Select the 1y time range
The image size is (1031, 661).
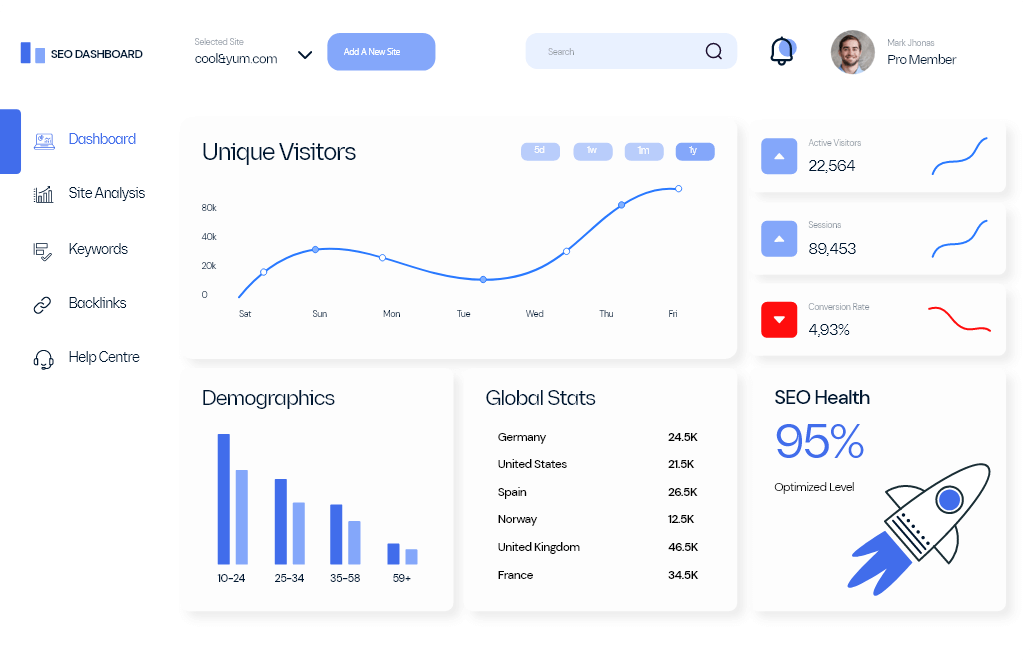[695, 151]
